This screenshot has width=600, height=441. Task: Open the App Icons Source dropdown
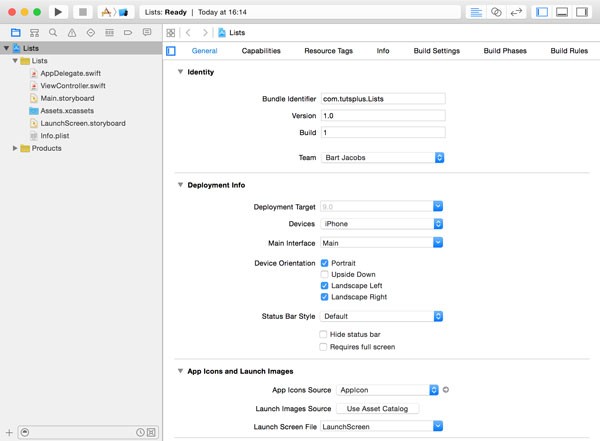[387, 390]
